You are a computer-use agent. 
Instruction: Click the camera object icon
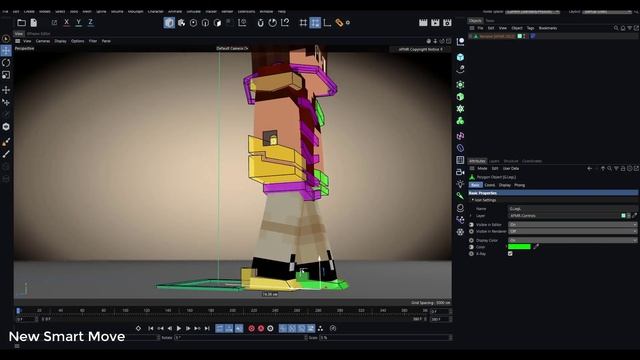coord(460,172)
